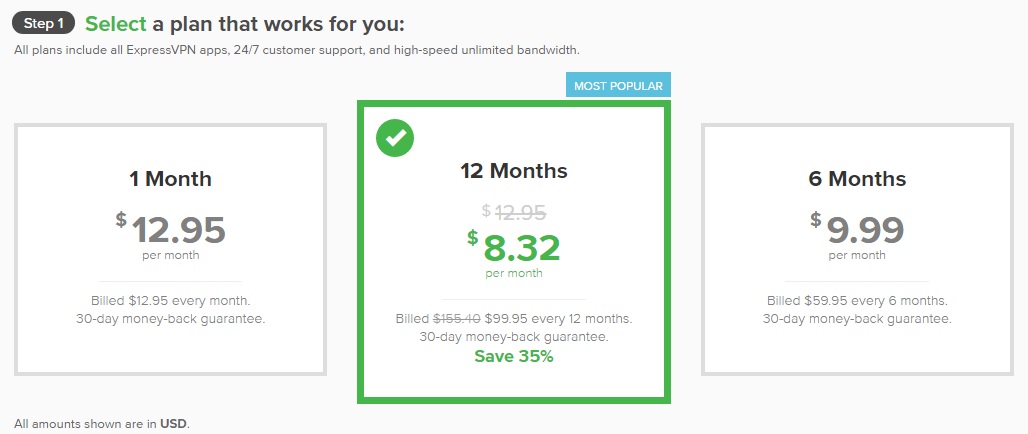Click the Save 35% label

point(514,357)
